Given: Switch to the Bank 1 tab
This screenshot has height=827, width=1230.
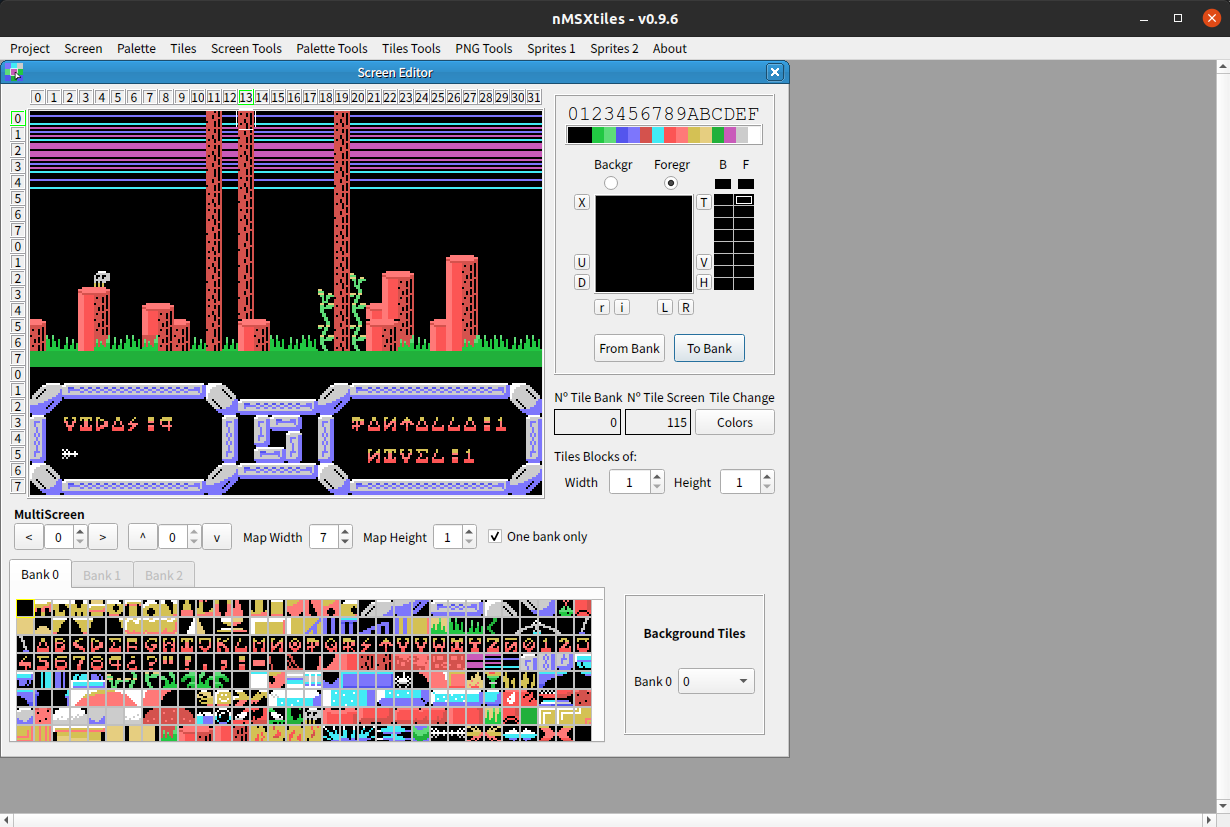Looking at the screenshot, I should tap(101, 574).
